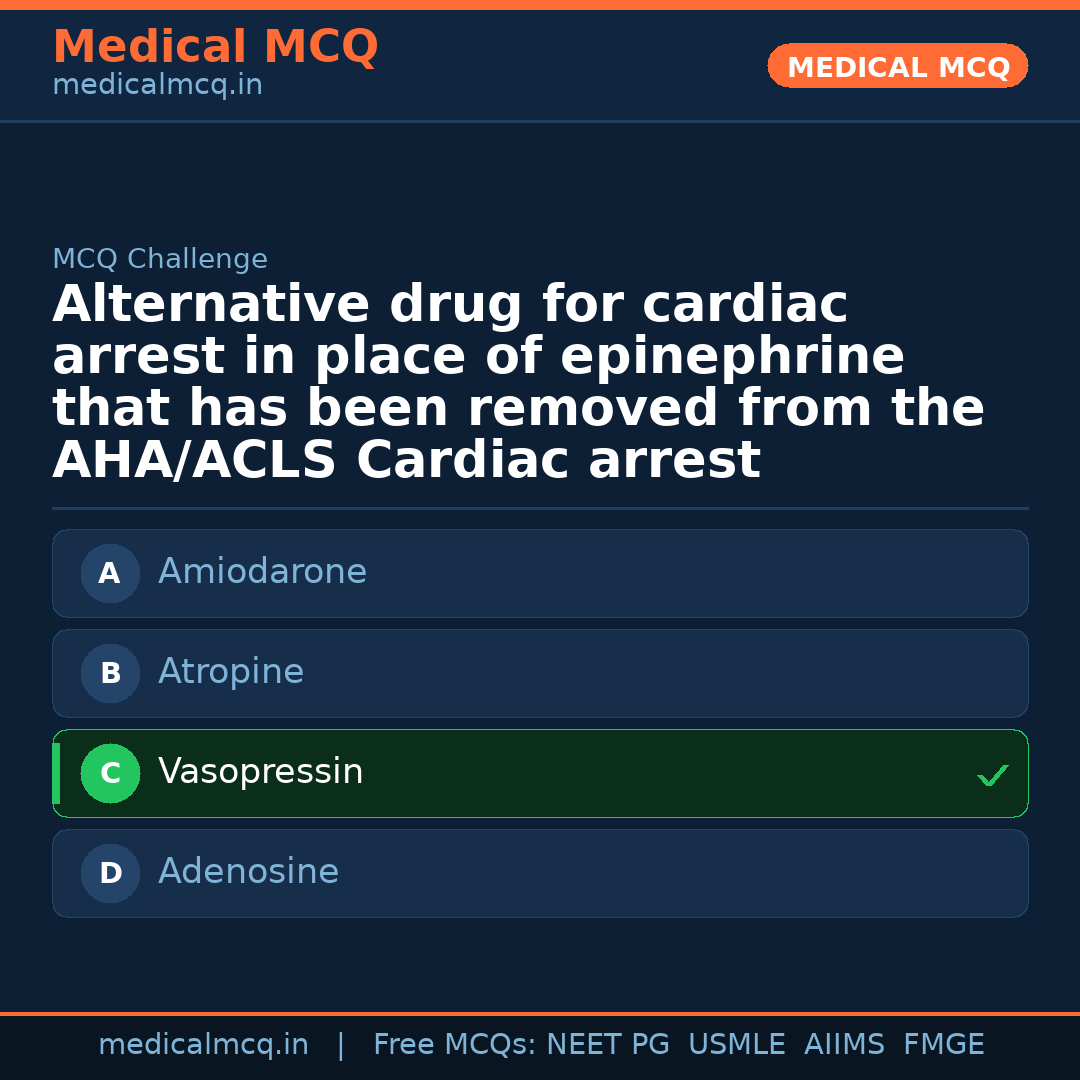Click the letter D circle icon

tap(110, 874)
